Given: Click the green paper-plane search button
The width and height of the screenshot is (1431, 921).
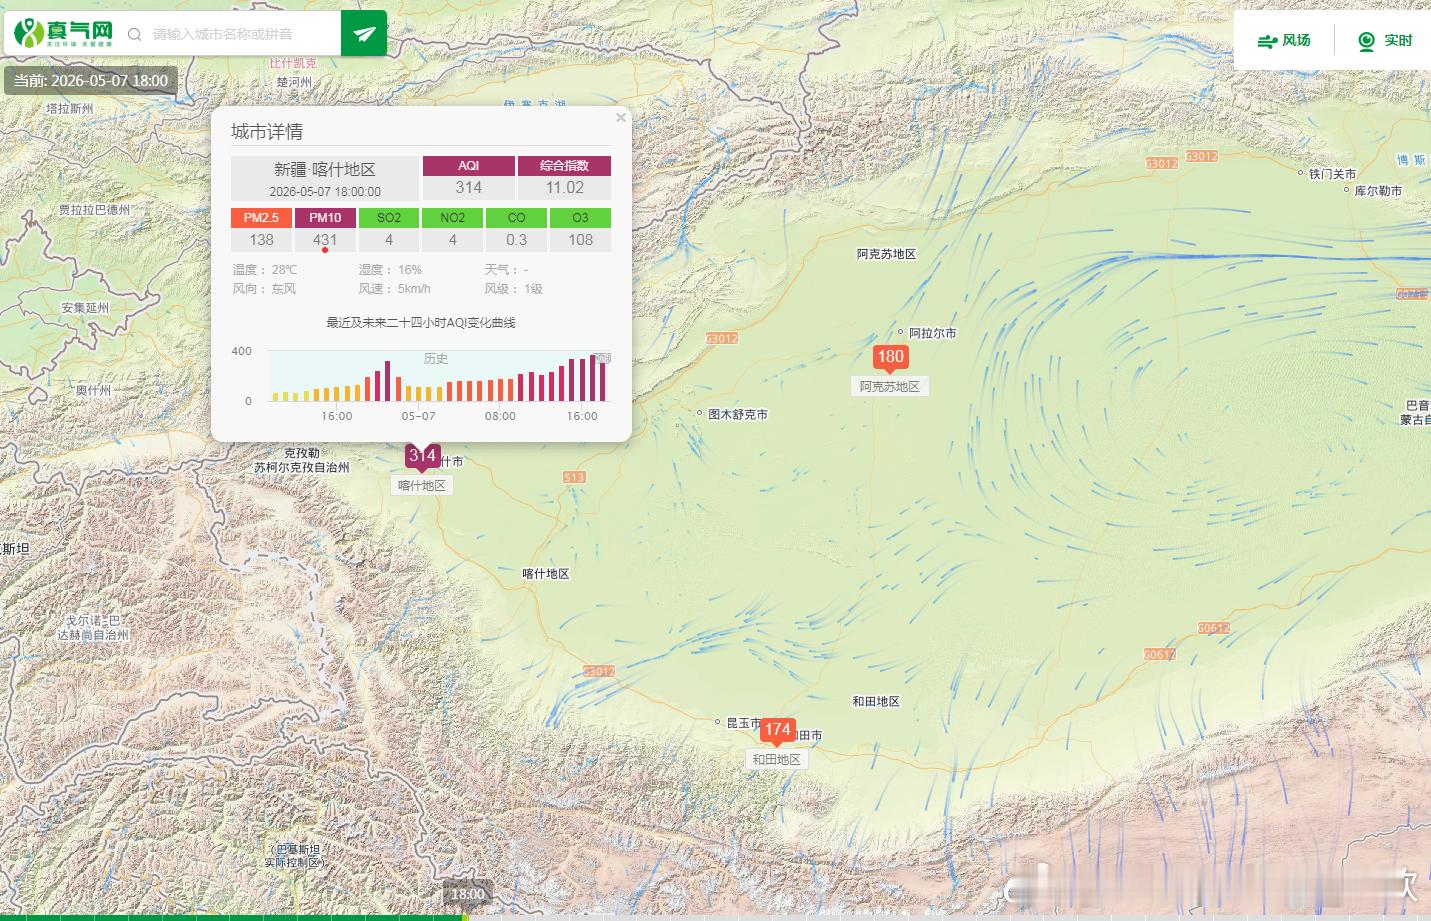Looking at the screenshot, I should (x=364, y=33).
